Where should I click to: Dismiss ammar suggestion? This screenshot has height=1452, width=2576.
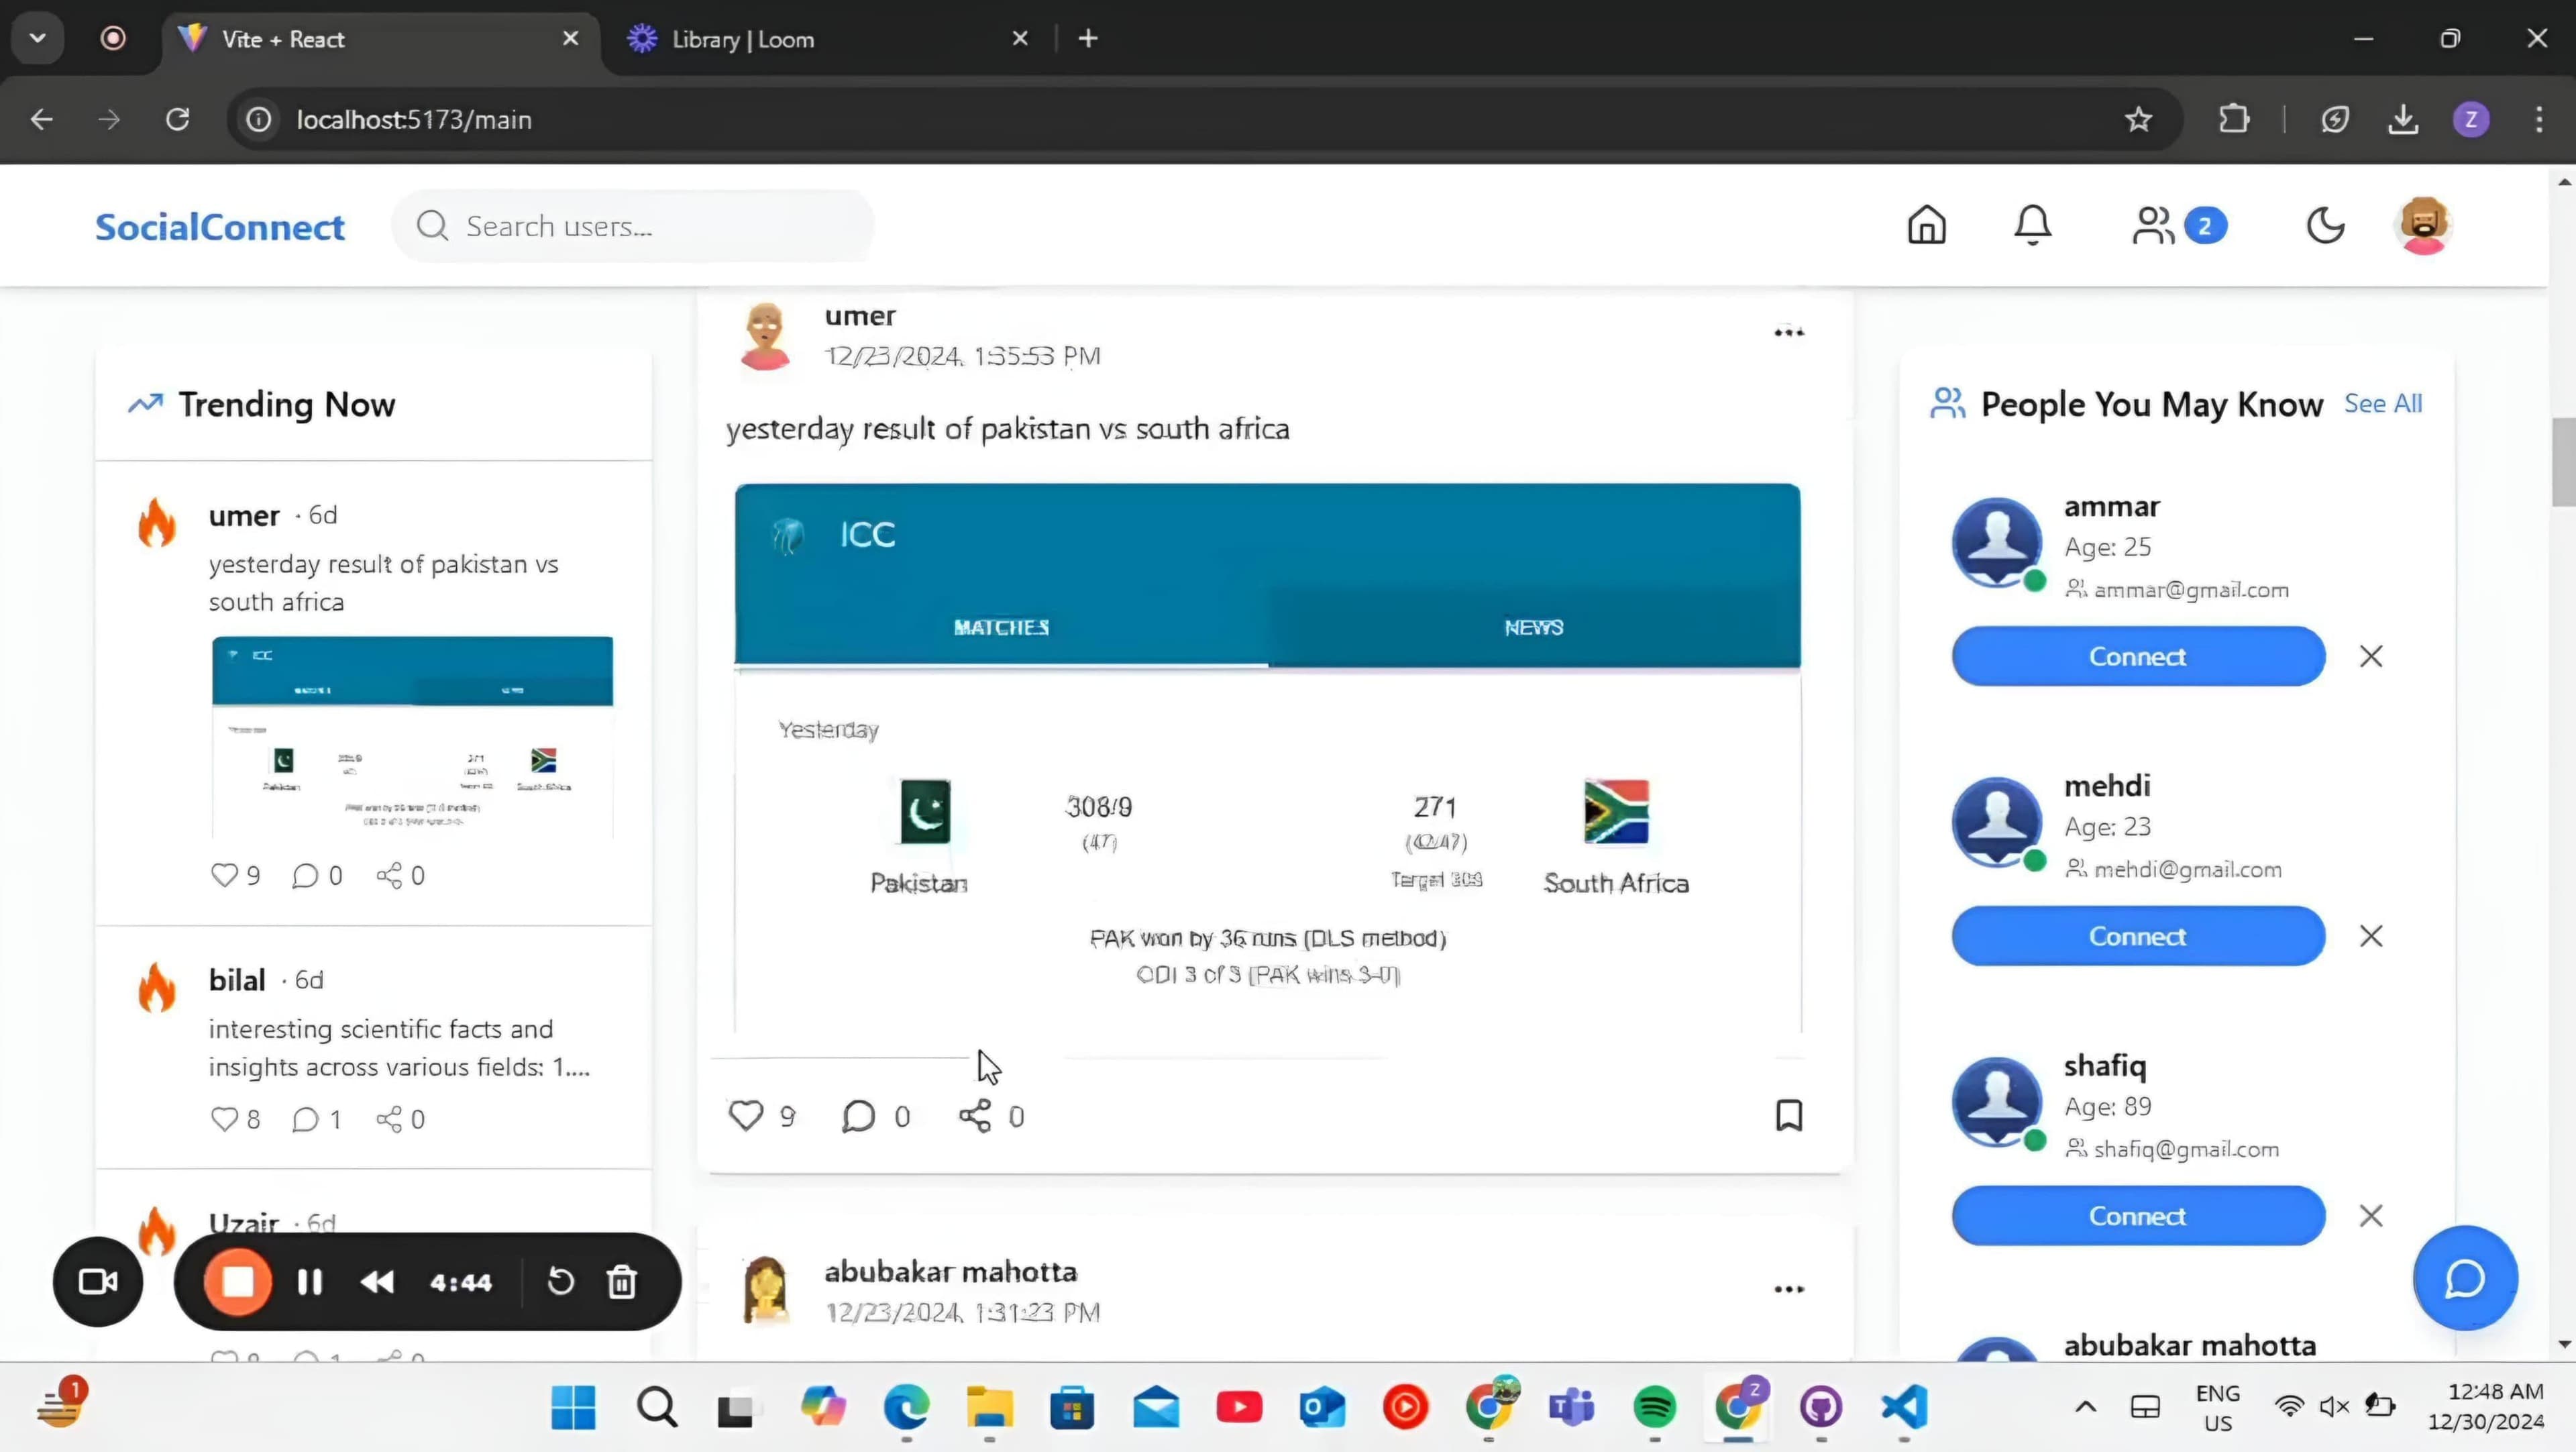2371,656
